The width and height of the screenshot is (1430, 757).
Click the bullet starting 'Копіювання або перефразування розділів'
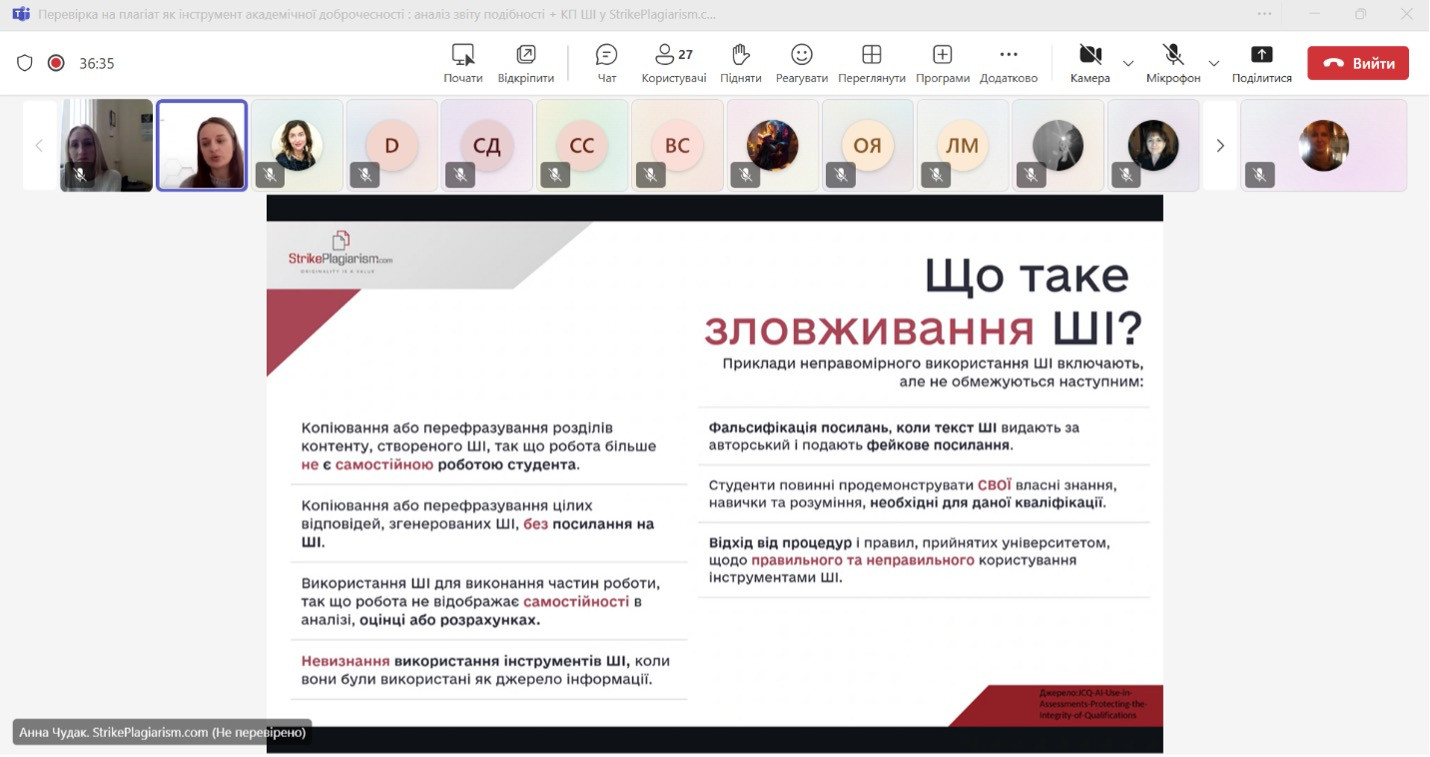[479, 446]
